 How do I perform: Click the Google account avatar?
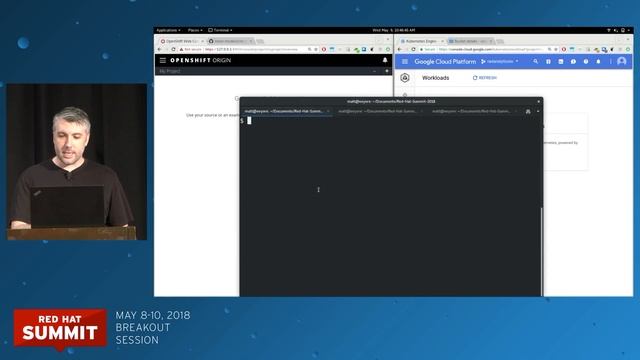pyautogui.click(x=622, y=61)
